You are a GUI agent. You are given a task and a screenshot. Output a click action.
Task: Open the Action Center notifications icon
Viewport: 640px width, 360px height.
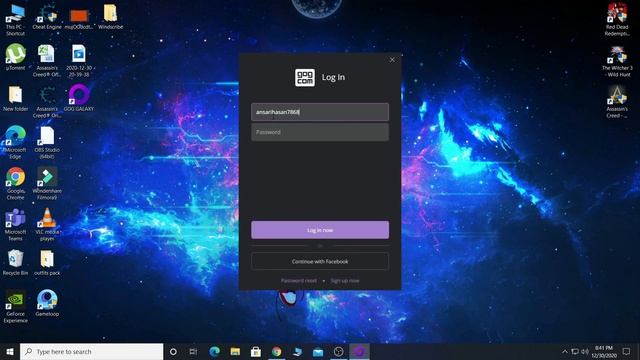click(x=626, y=351)
